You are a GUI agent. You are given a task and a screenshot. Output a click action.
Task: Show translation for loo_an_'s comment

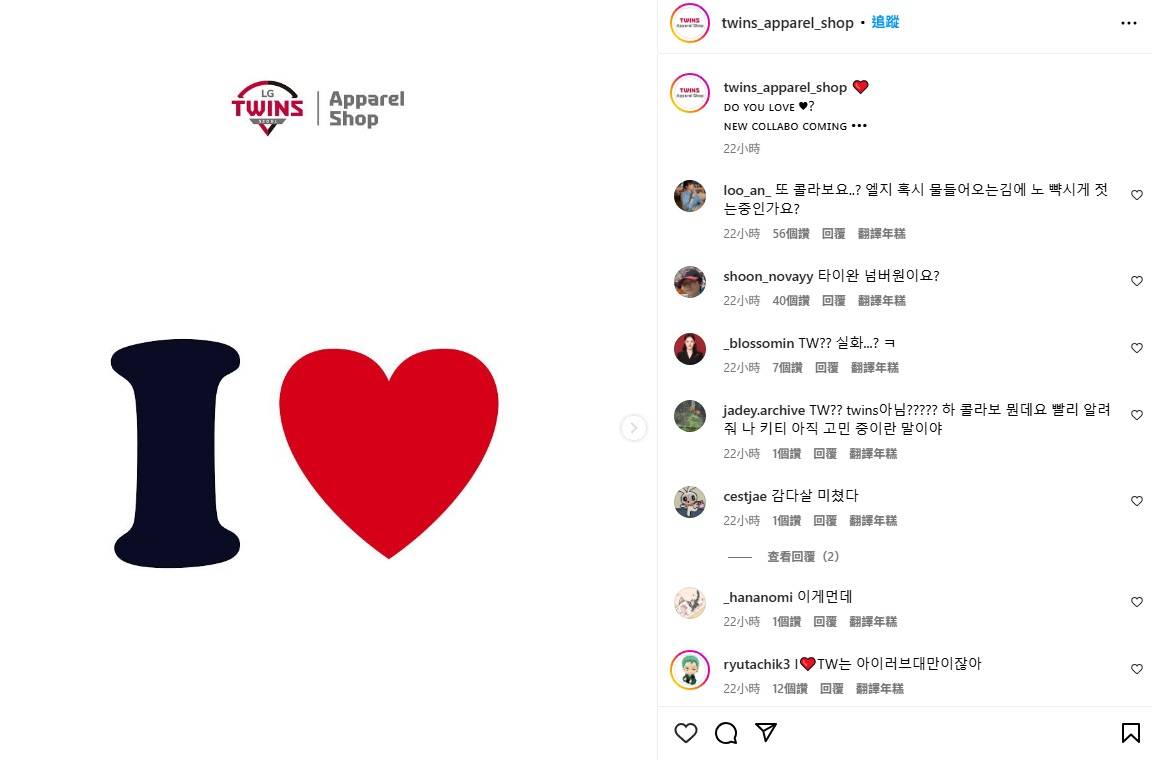[882, 234]
